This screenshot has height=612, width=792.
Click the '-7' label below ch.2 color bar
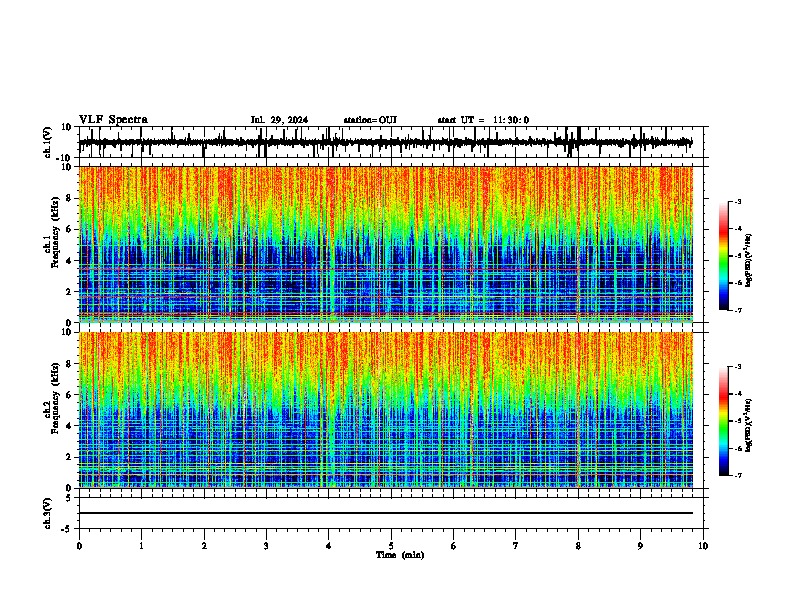(737, 476)
